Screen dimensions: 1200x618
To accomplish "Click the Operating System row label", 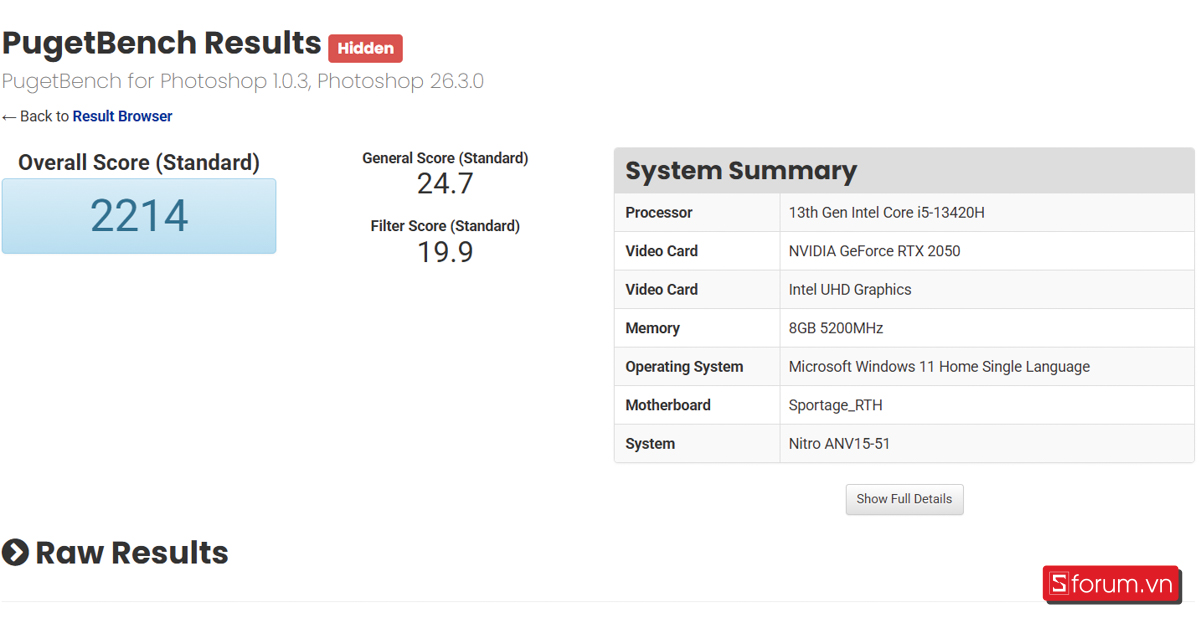I will coord(684,367).
